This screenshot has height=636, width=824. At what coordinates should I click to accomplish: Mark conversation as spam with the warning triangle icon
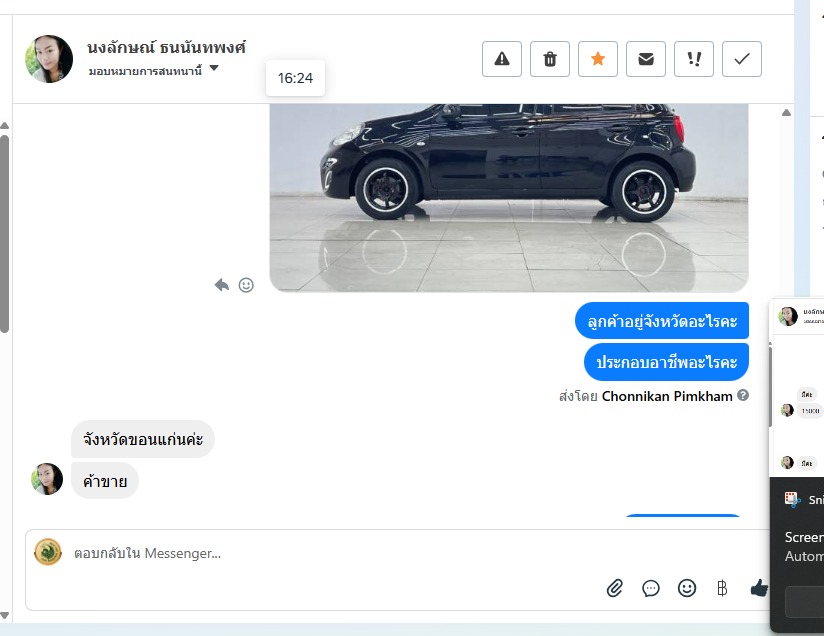(x=502, y=59)
